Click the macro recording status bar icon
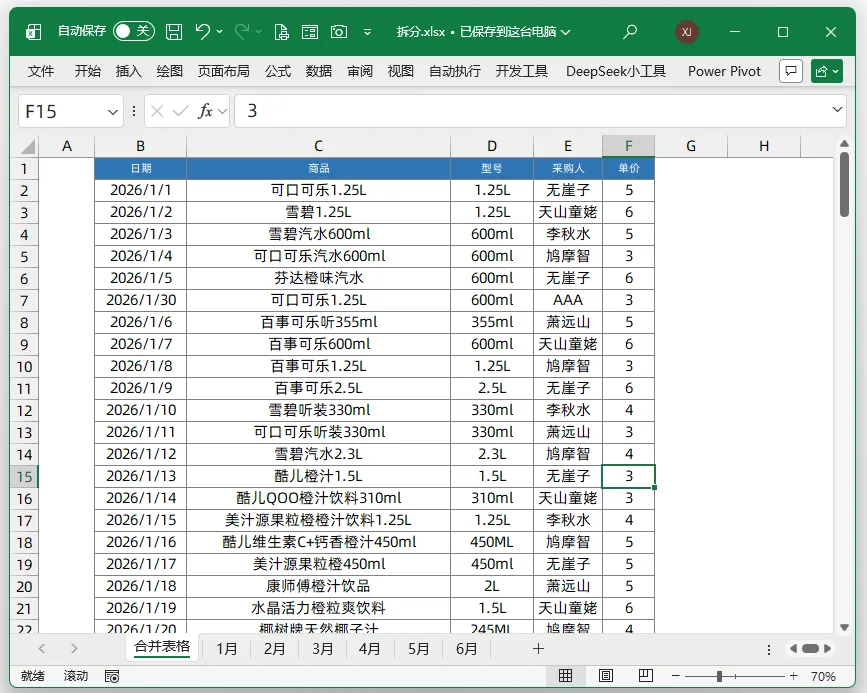This screenshot has height=693, width=867. coord(112,676)
